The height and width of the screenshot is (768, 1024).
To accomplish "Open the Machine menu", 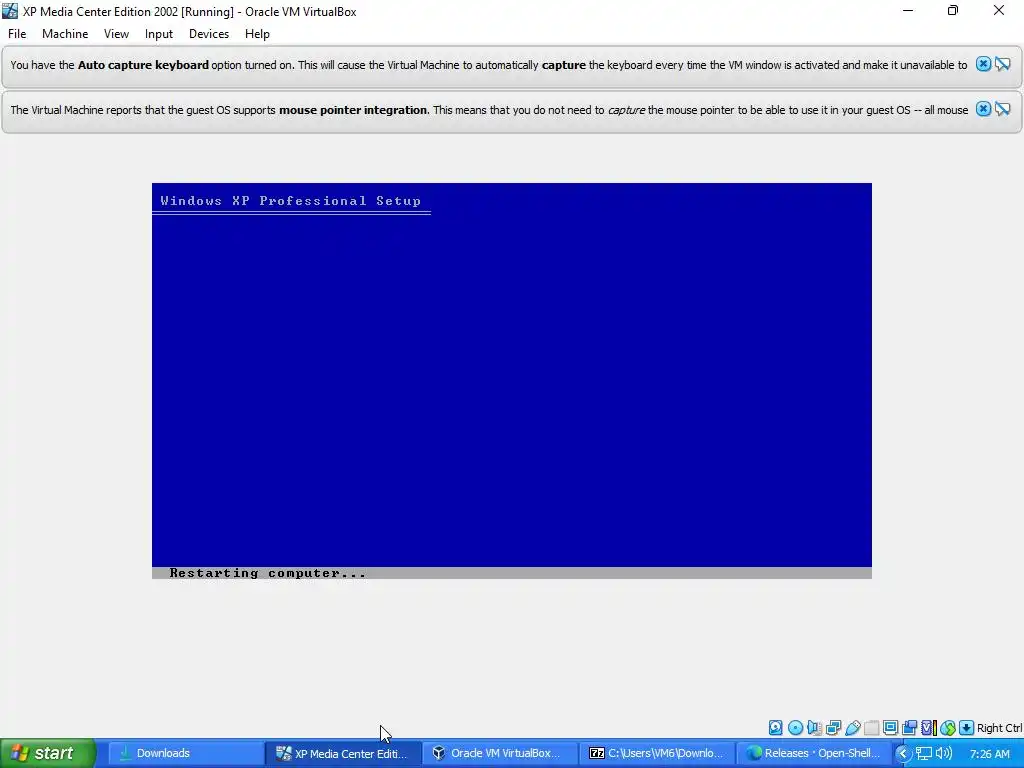I will pyautogui.click(x=65, y=34).
